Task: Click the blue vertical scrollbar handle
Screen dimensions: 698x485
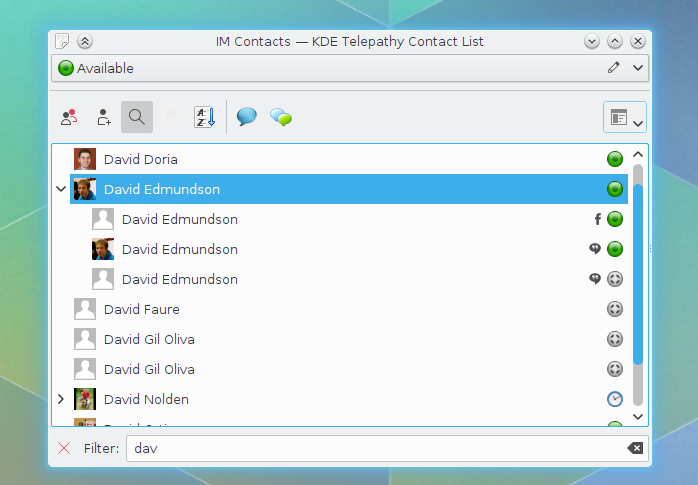Action: click(638, 275)
